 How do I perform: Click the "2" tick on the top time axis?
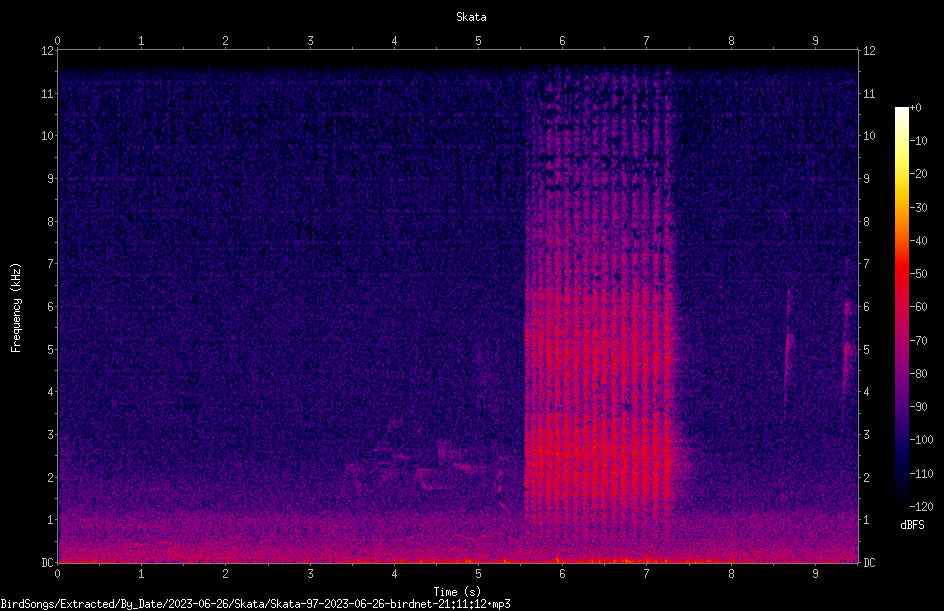(225, 41)
